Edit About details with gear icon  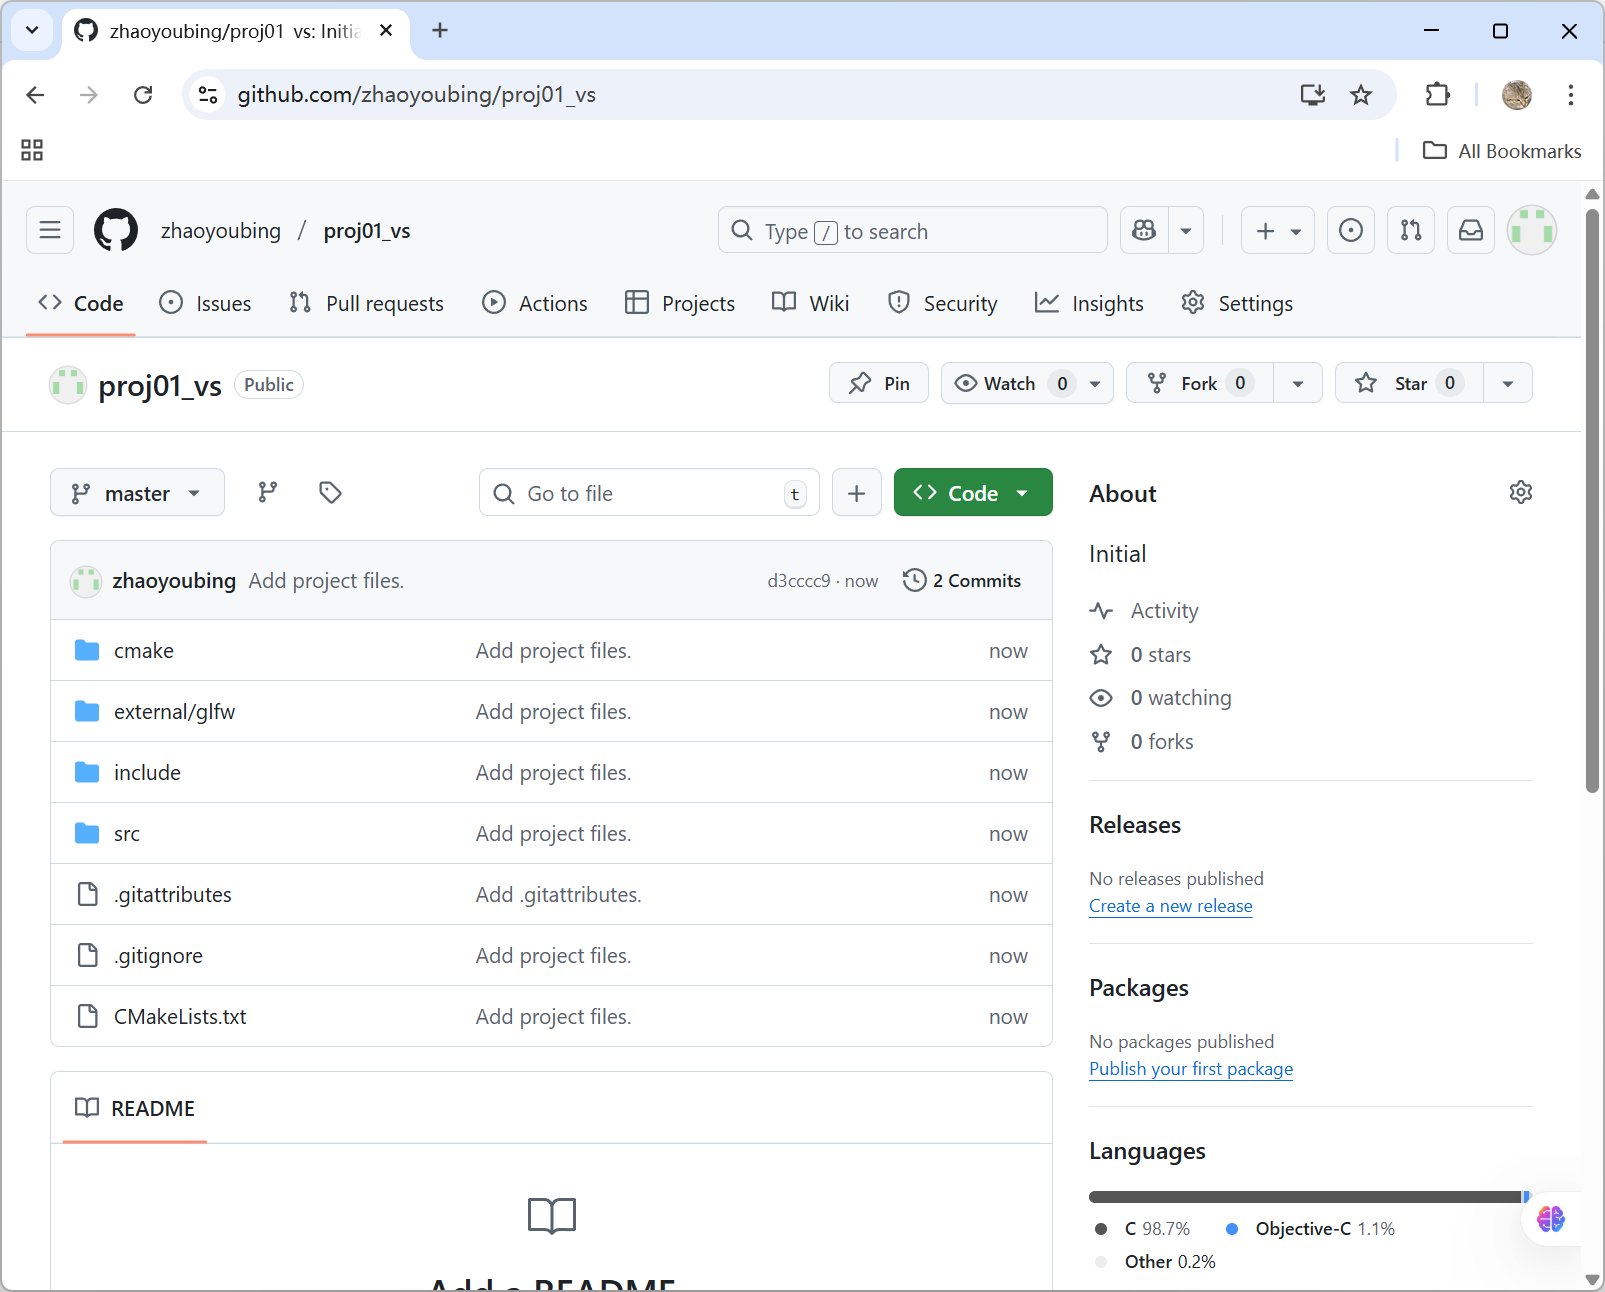[1520, 493]
